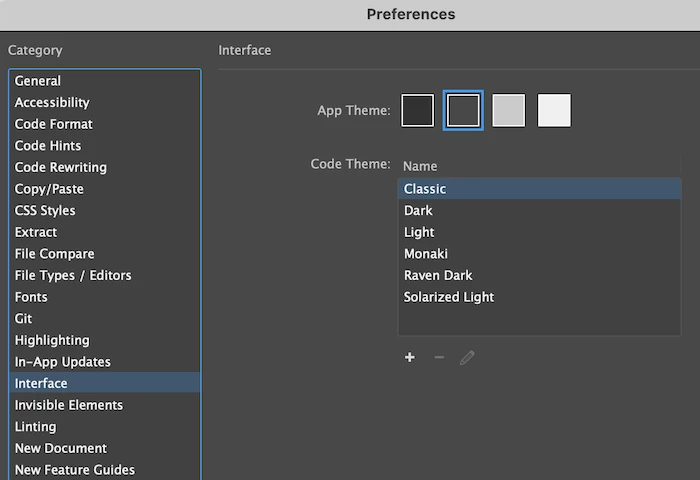Pick the Monaki code theme
Viewport: 700px width, 480px height.
point(426,254)
